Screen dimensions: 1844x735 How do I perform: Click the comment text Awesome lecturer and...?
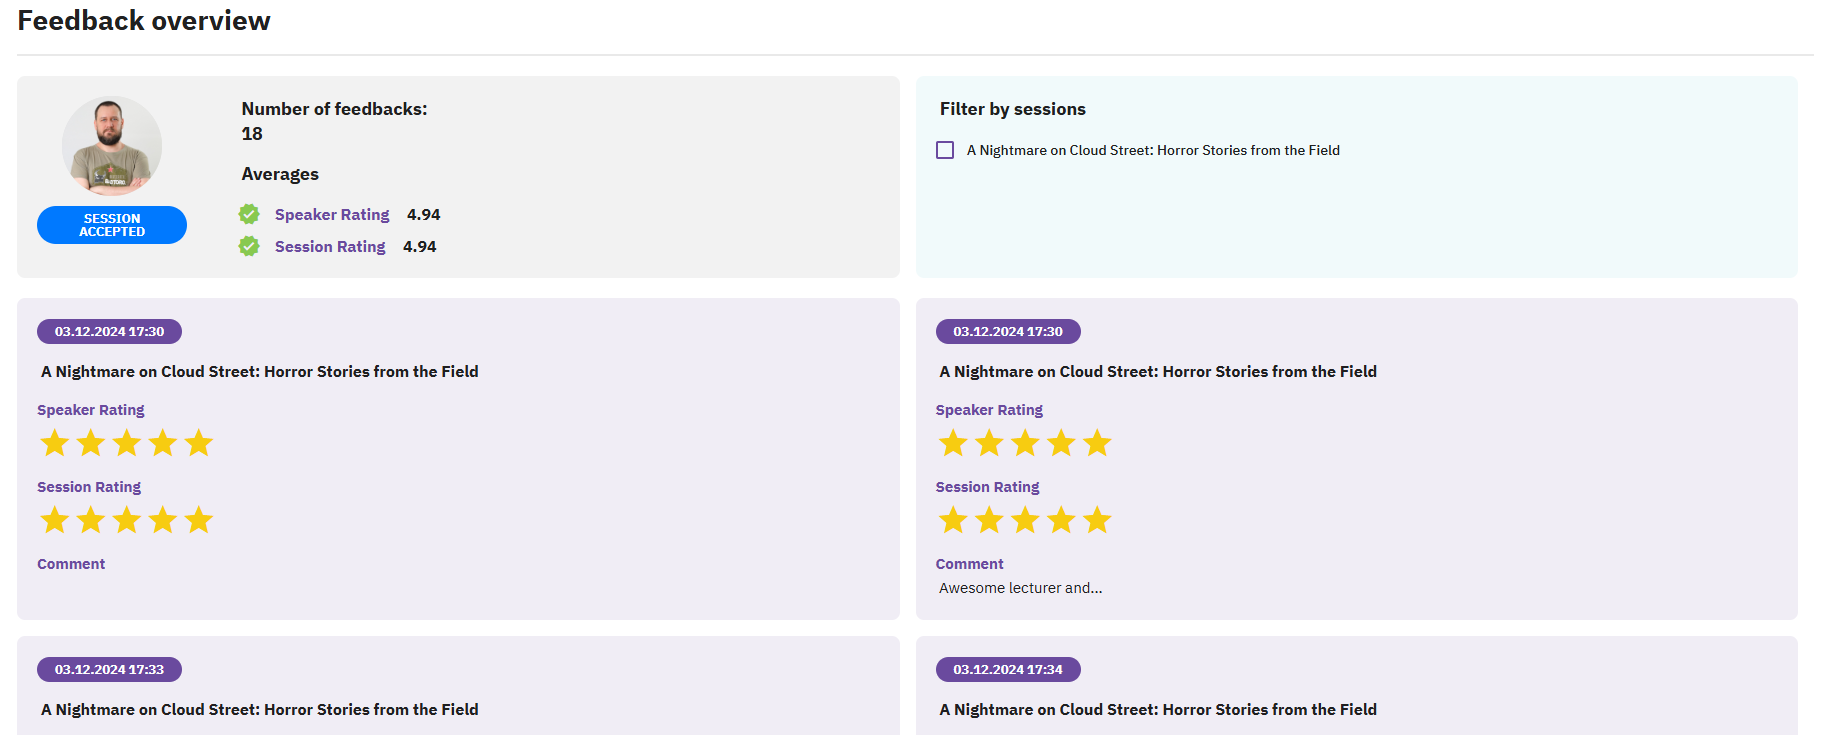click(1020, 588)
